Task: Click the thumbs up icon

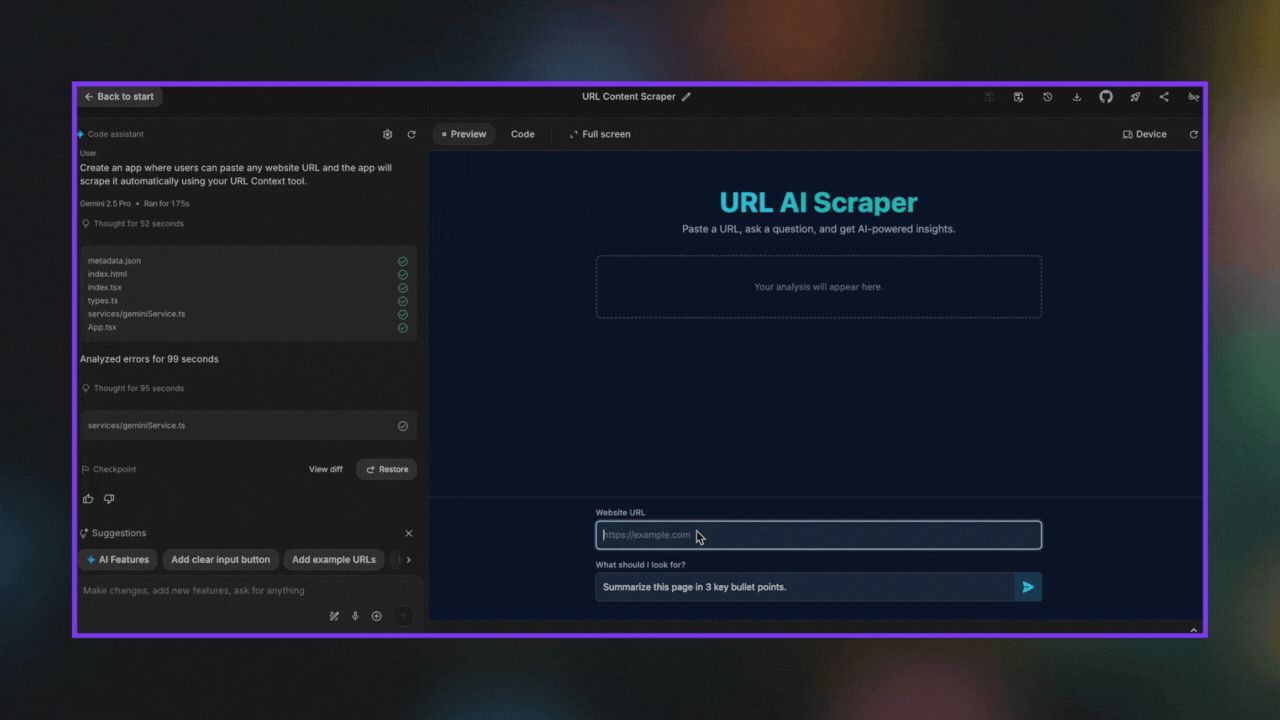Action: (88, 499)
